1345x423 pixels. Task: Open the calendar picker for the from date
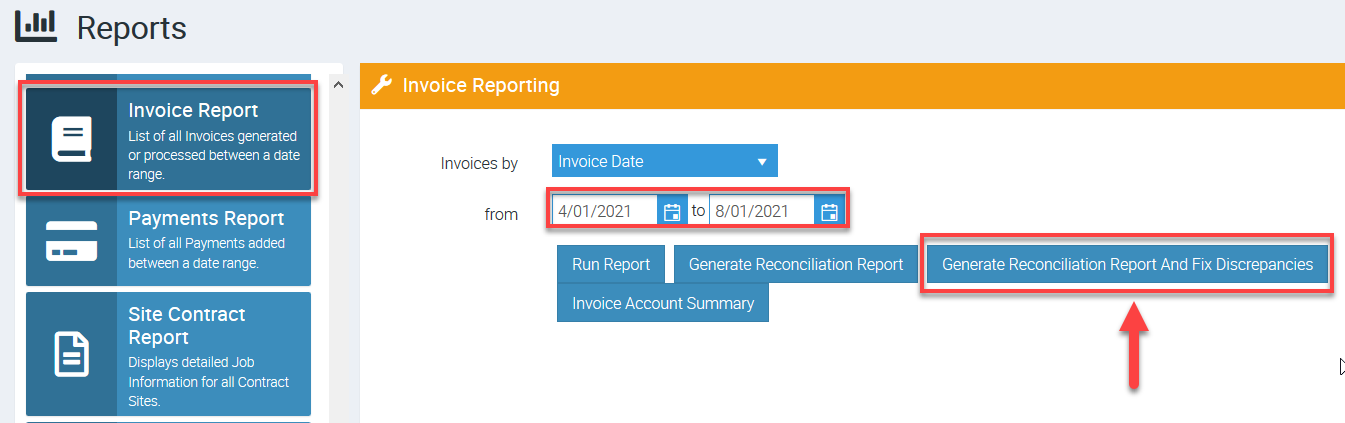(672, 211)
